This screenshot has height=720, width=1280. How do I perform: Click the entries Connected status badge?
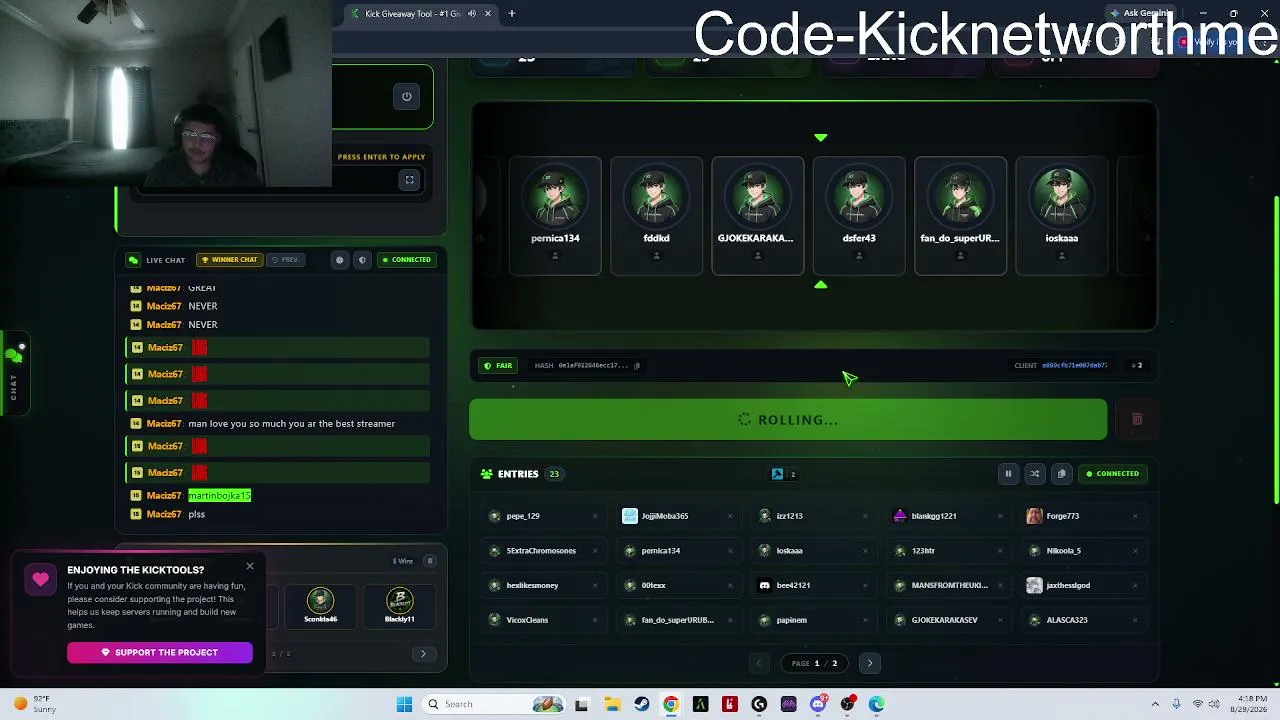point(1112,474)
